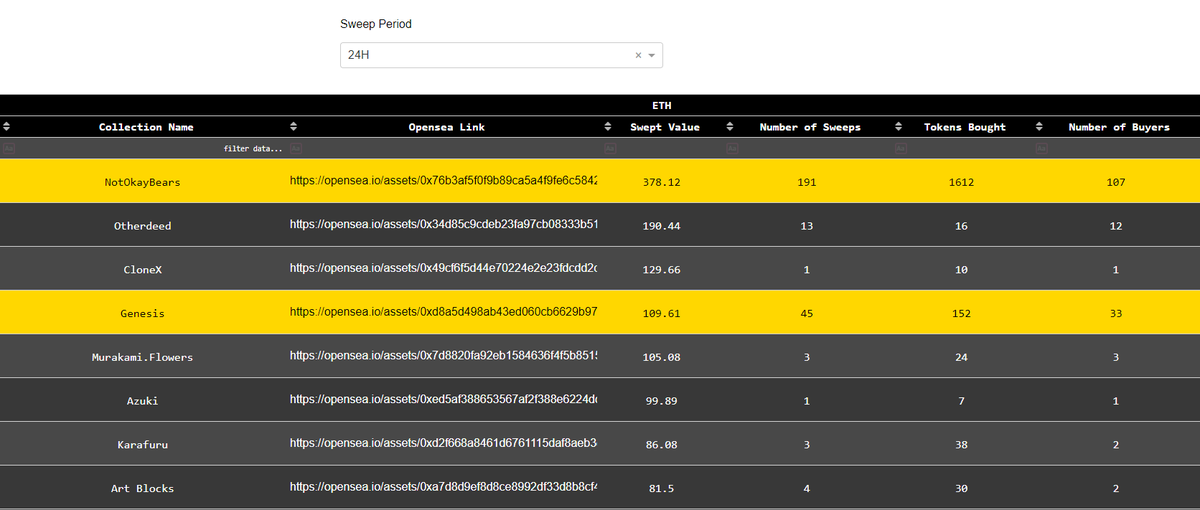Open the CloneX Opensea link

[x=444, y=269]
